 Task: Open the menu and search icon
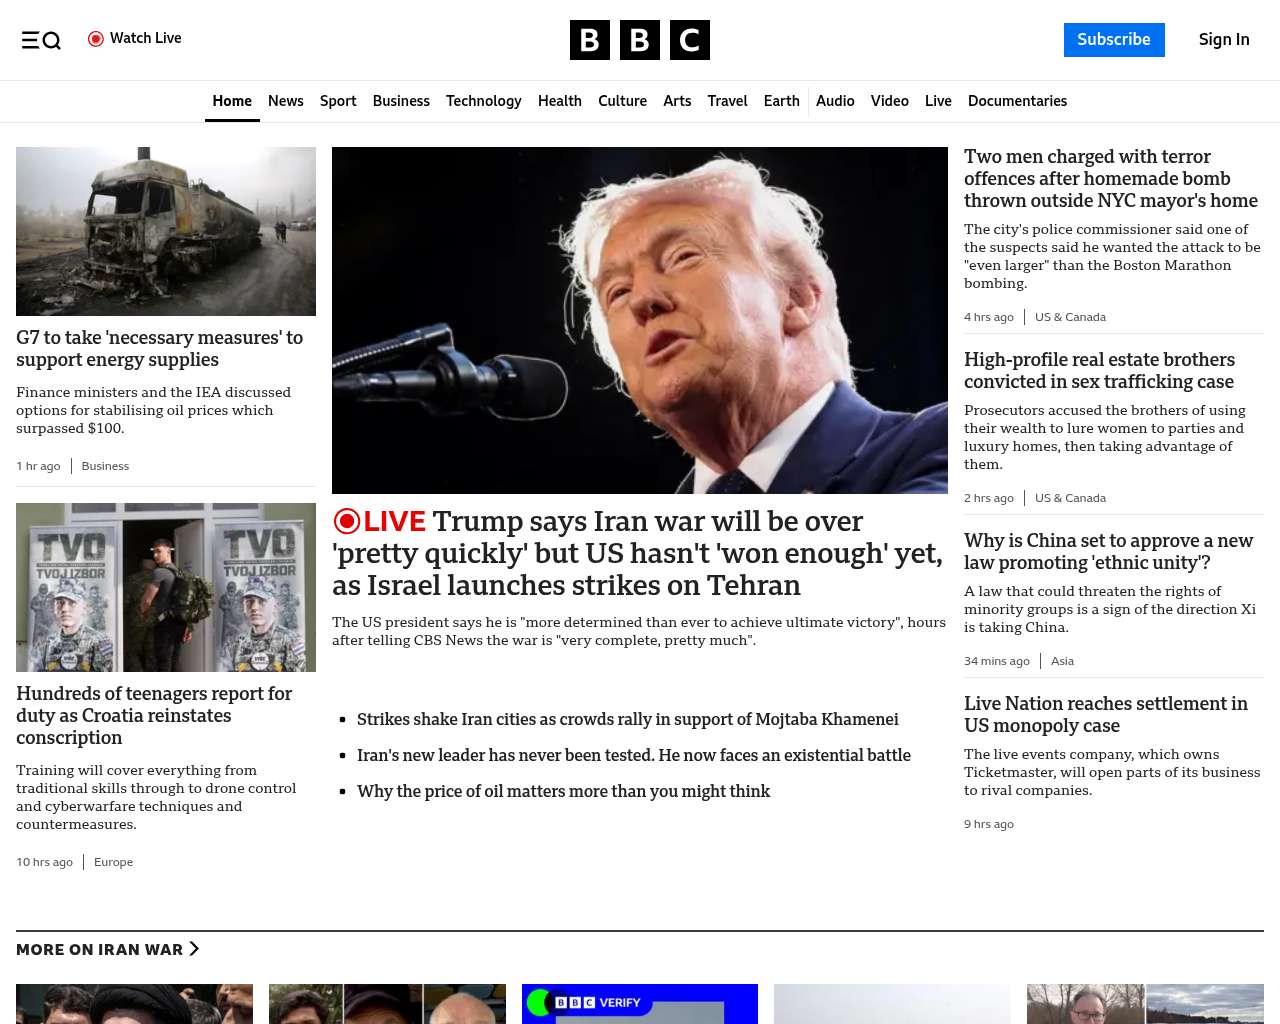click(x=41, y=40)
